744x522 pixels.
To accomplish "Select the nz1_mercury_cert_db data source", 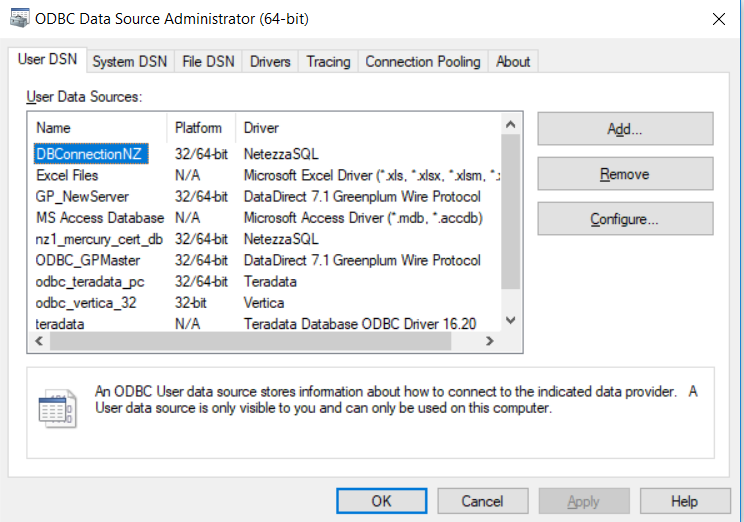I will (x=99, y=239).
